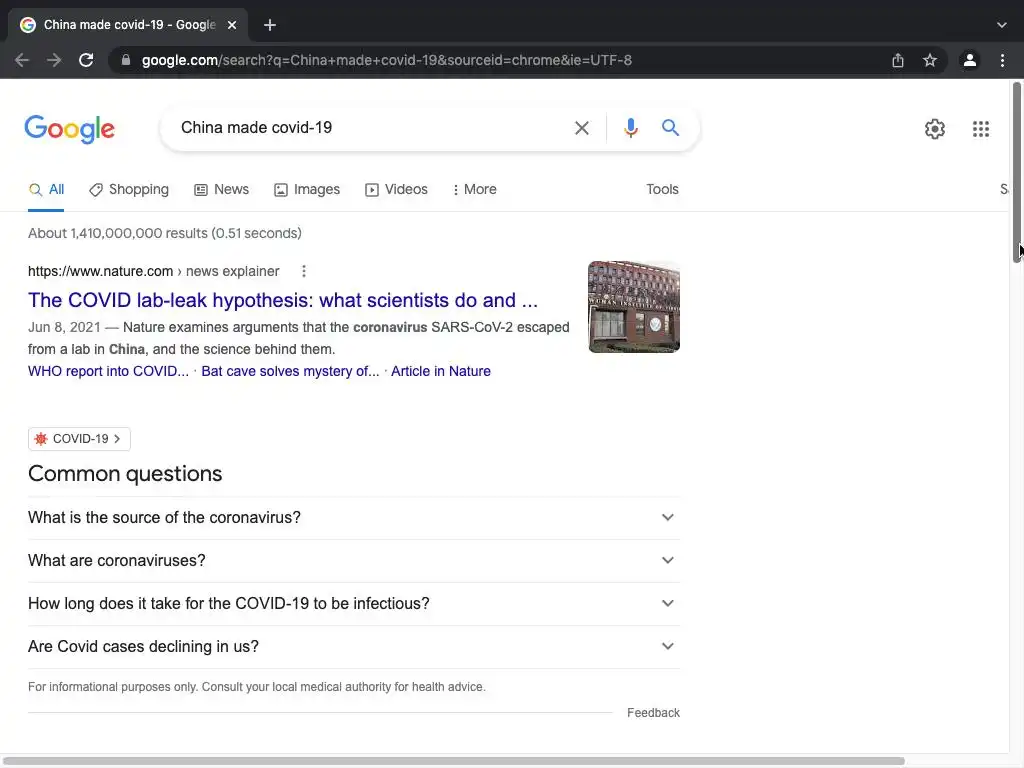Image resolution: width=1024 pixels, height=768 pixels.
Task: Select the All results tab
Action: (46, 189)
